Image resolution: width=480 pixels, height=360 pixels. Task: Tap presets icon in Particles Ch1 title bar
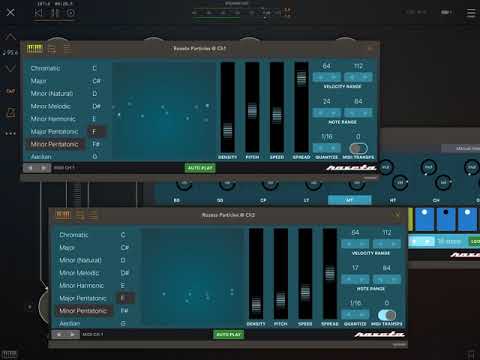pos(52,49)
